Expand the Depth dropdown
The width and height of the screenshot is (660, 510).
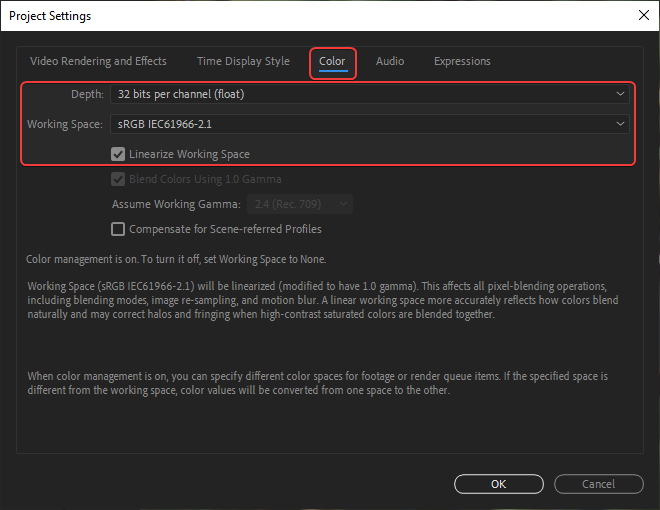tap(368, 94)
